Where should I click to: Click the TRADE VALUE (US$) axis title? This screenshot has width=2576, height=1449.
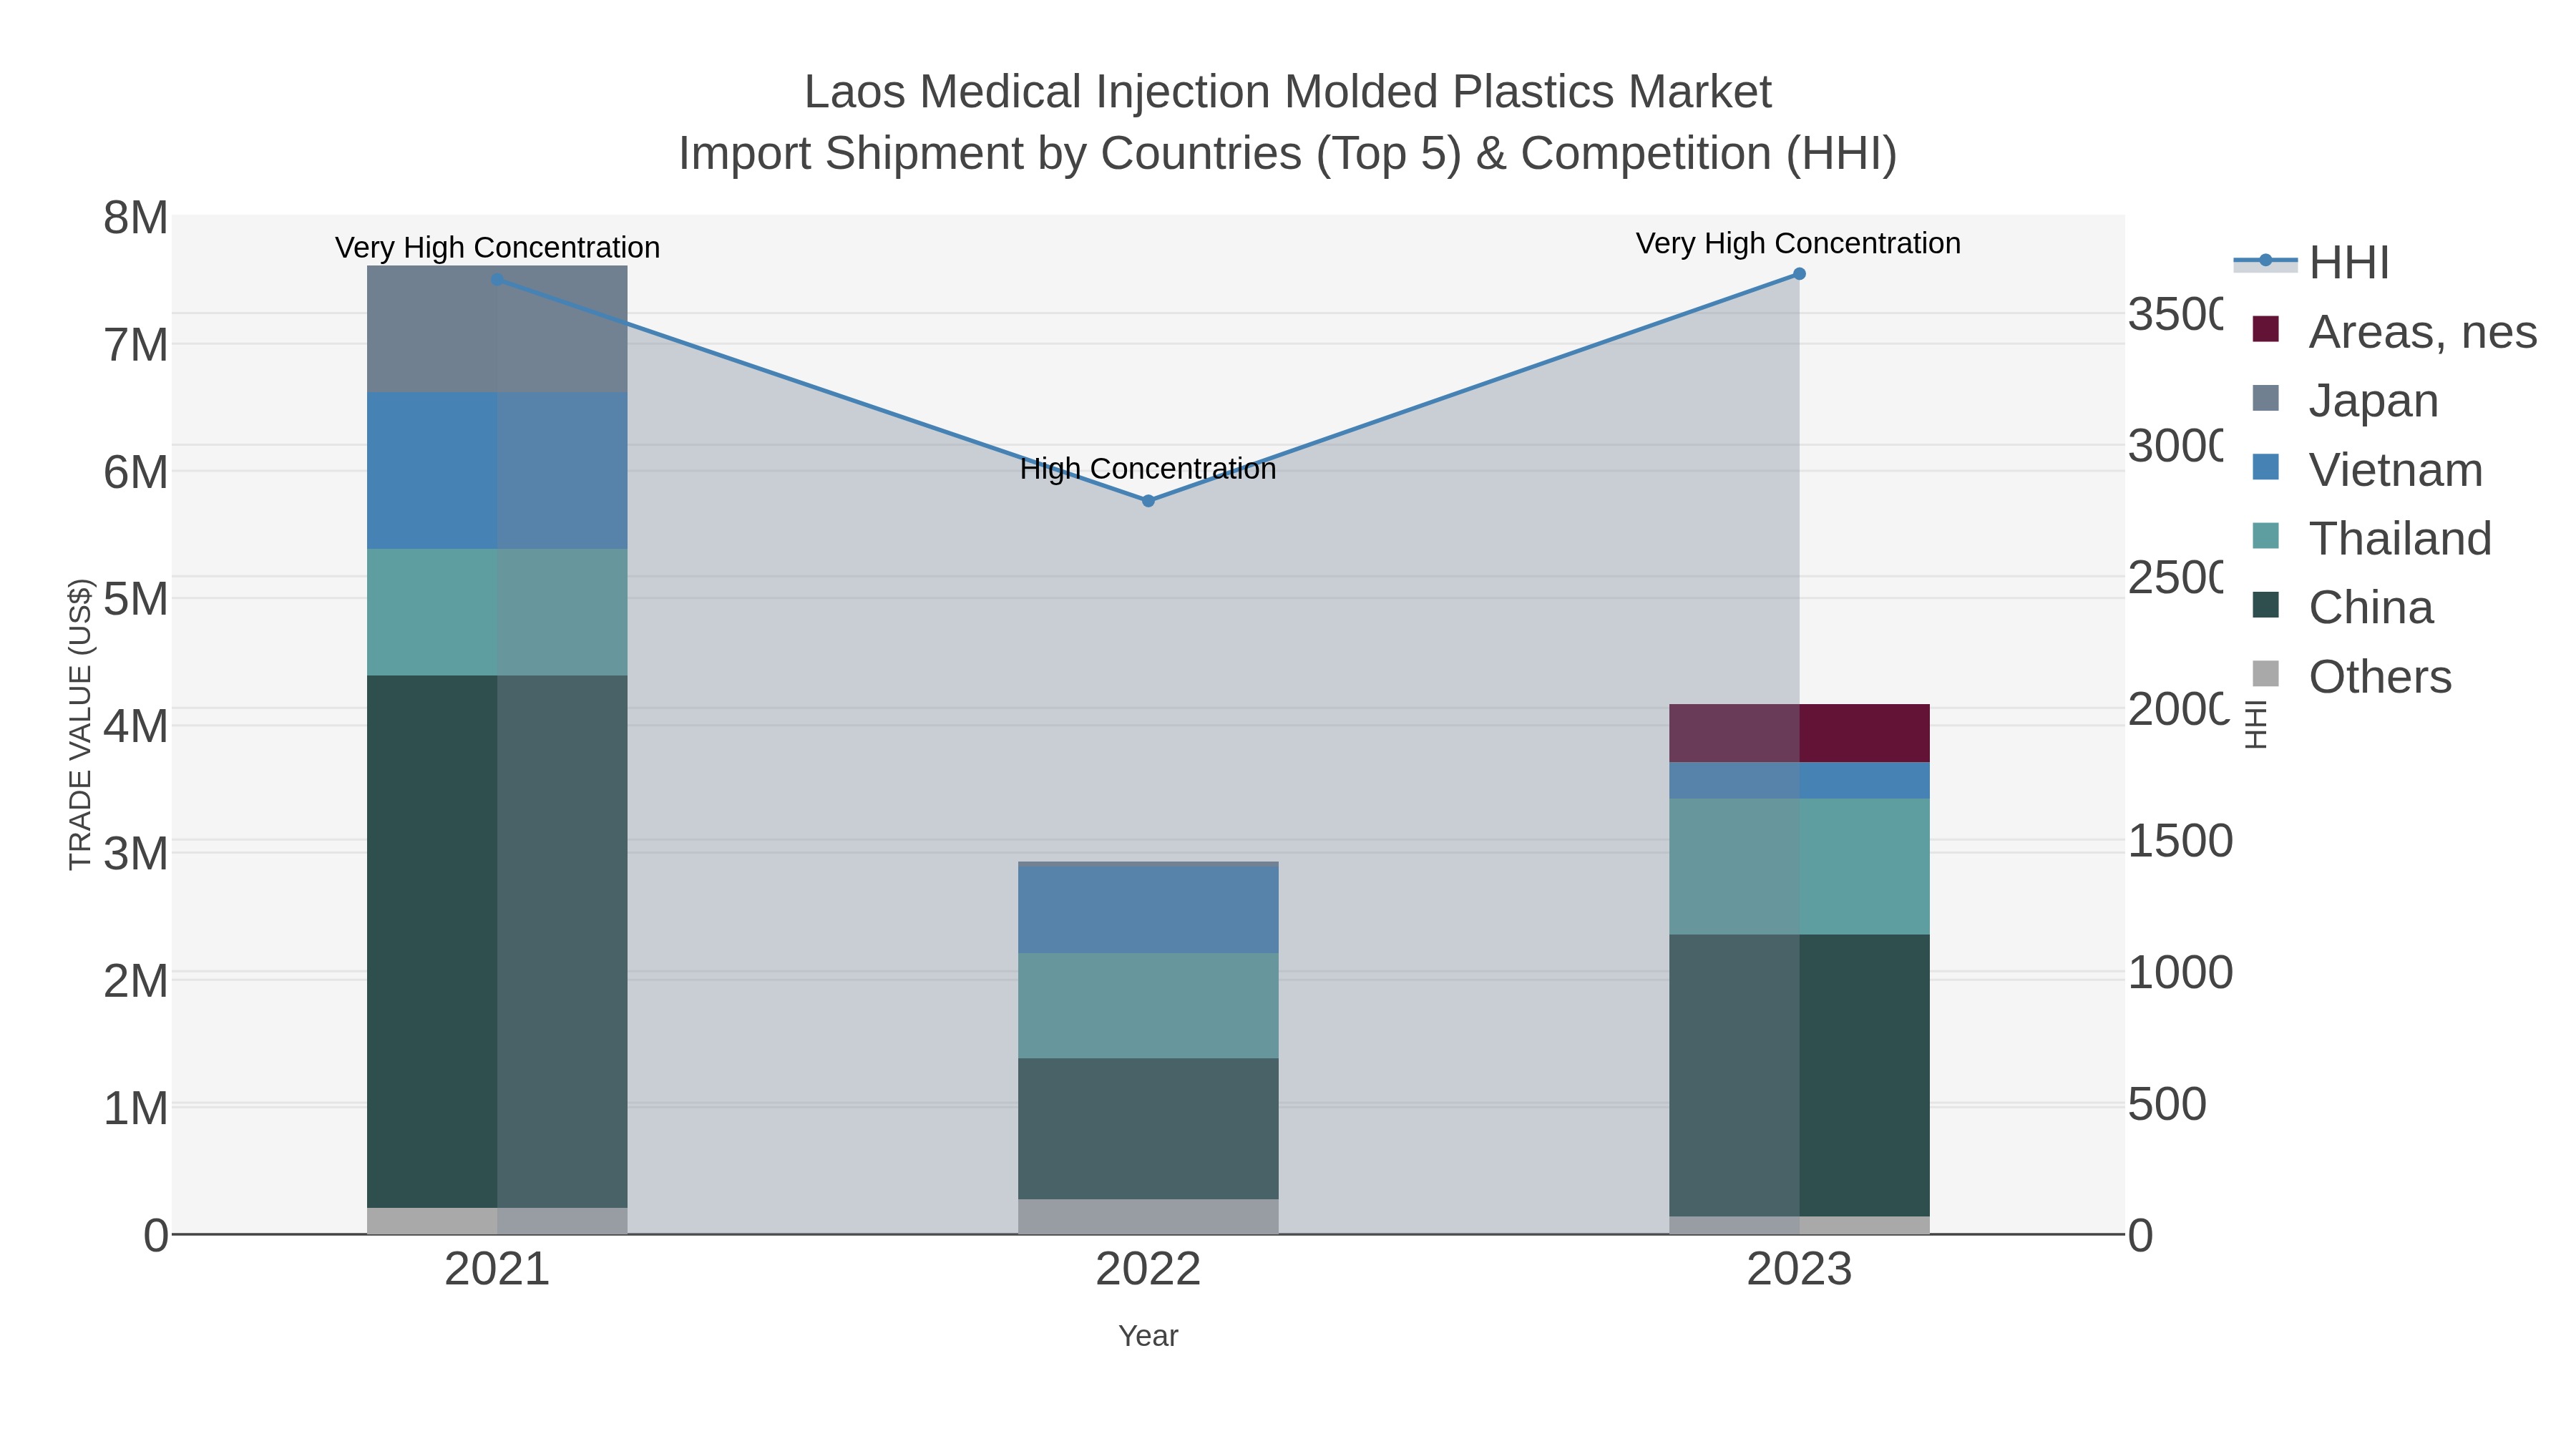(80, 724)
